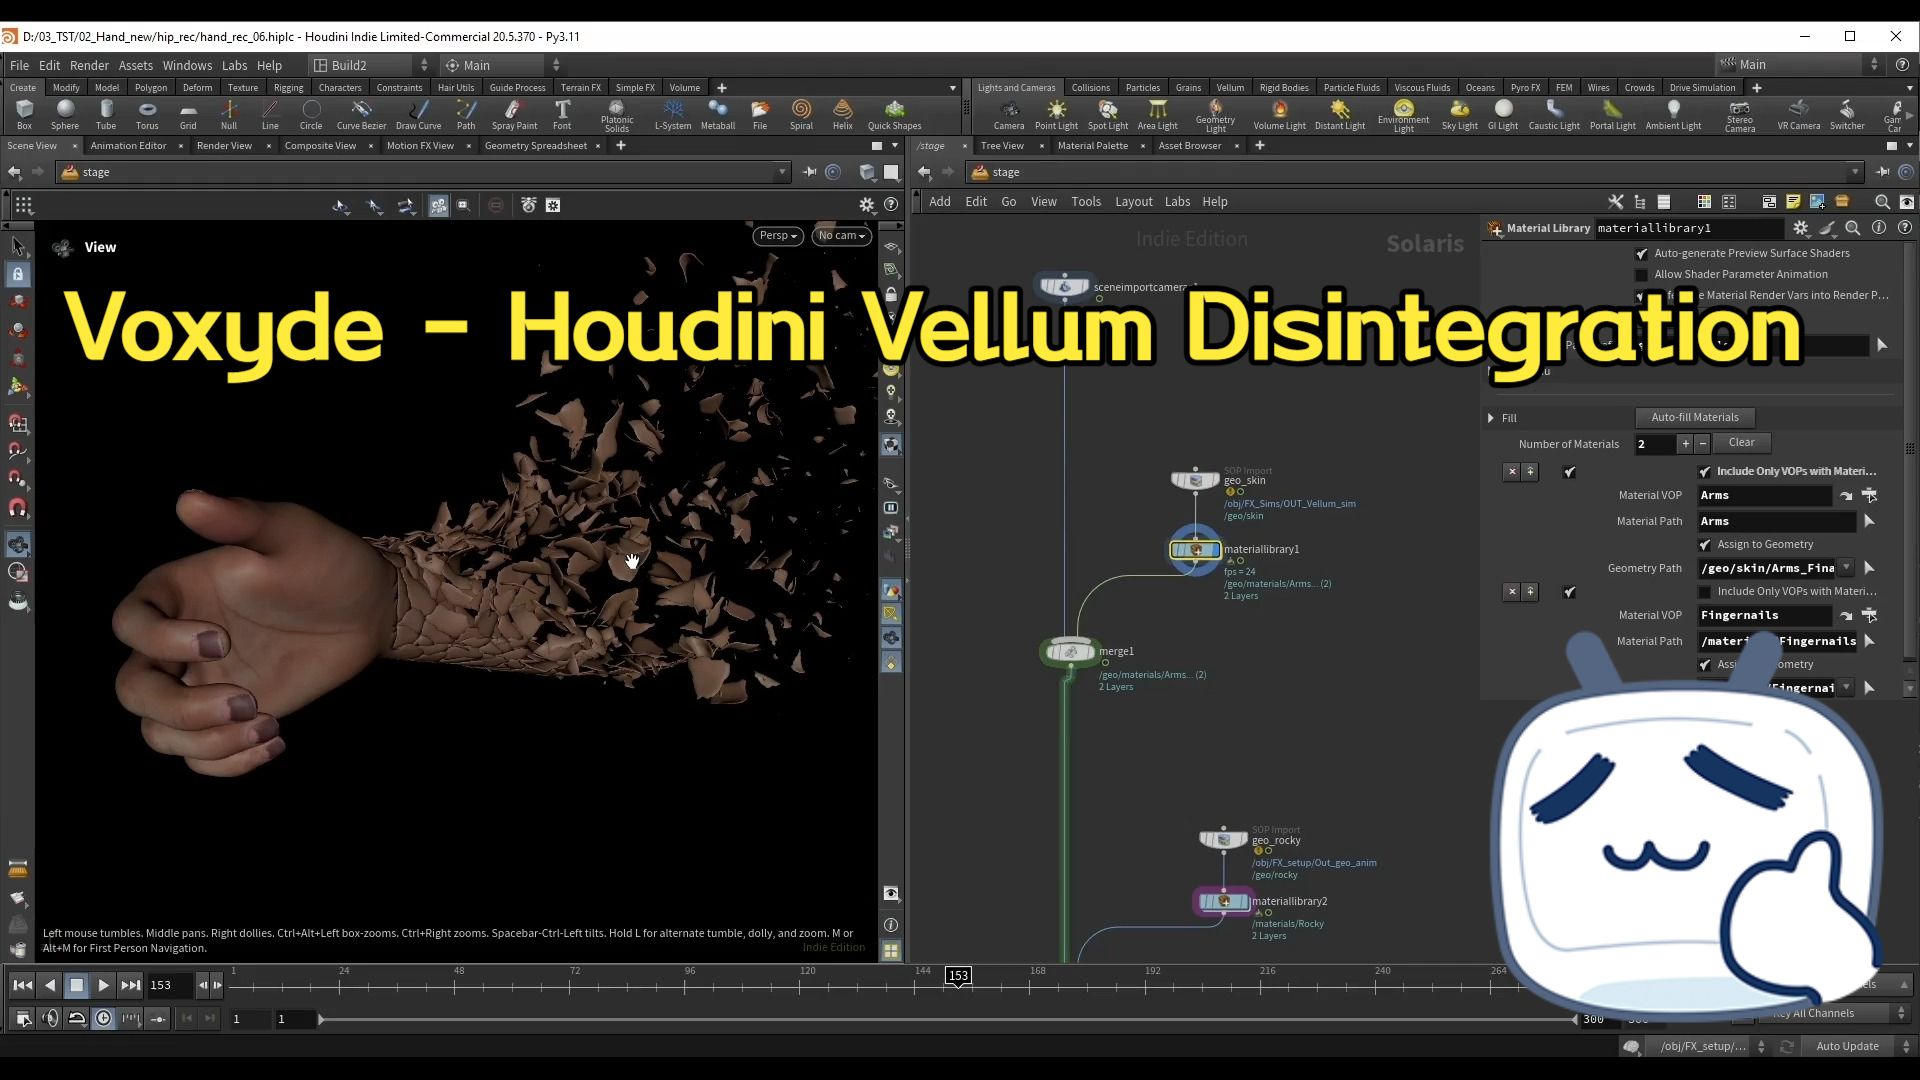The width and height of the screenshot is (1920, 1080).
Task: Enable Include Only VOPs for Fingernails material
Action: coord(1705,592)
